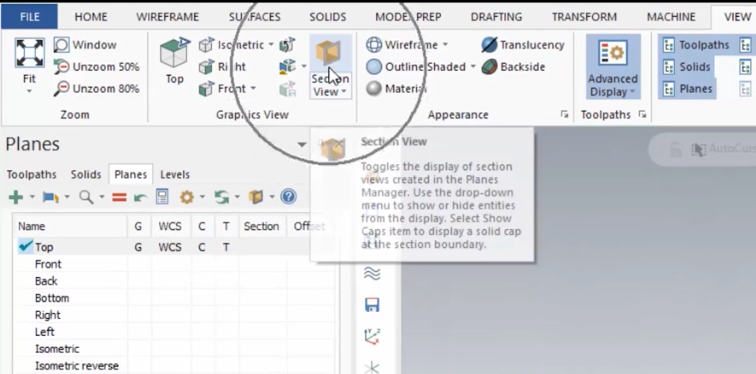The image size is (756, 374).
Task: Click the Fit zoom icon
Action: 30,53
